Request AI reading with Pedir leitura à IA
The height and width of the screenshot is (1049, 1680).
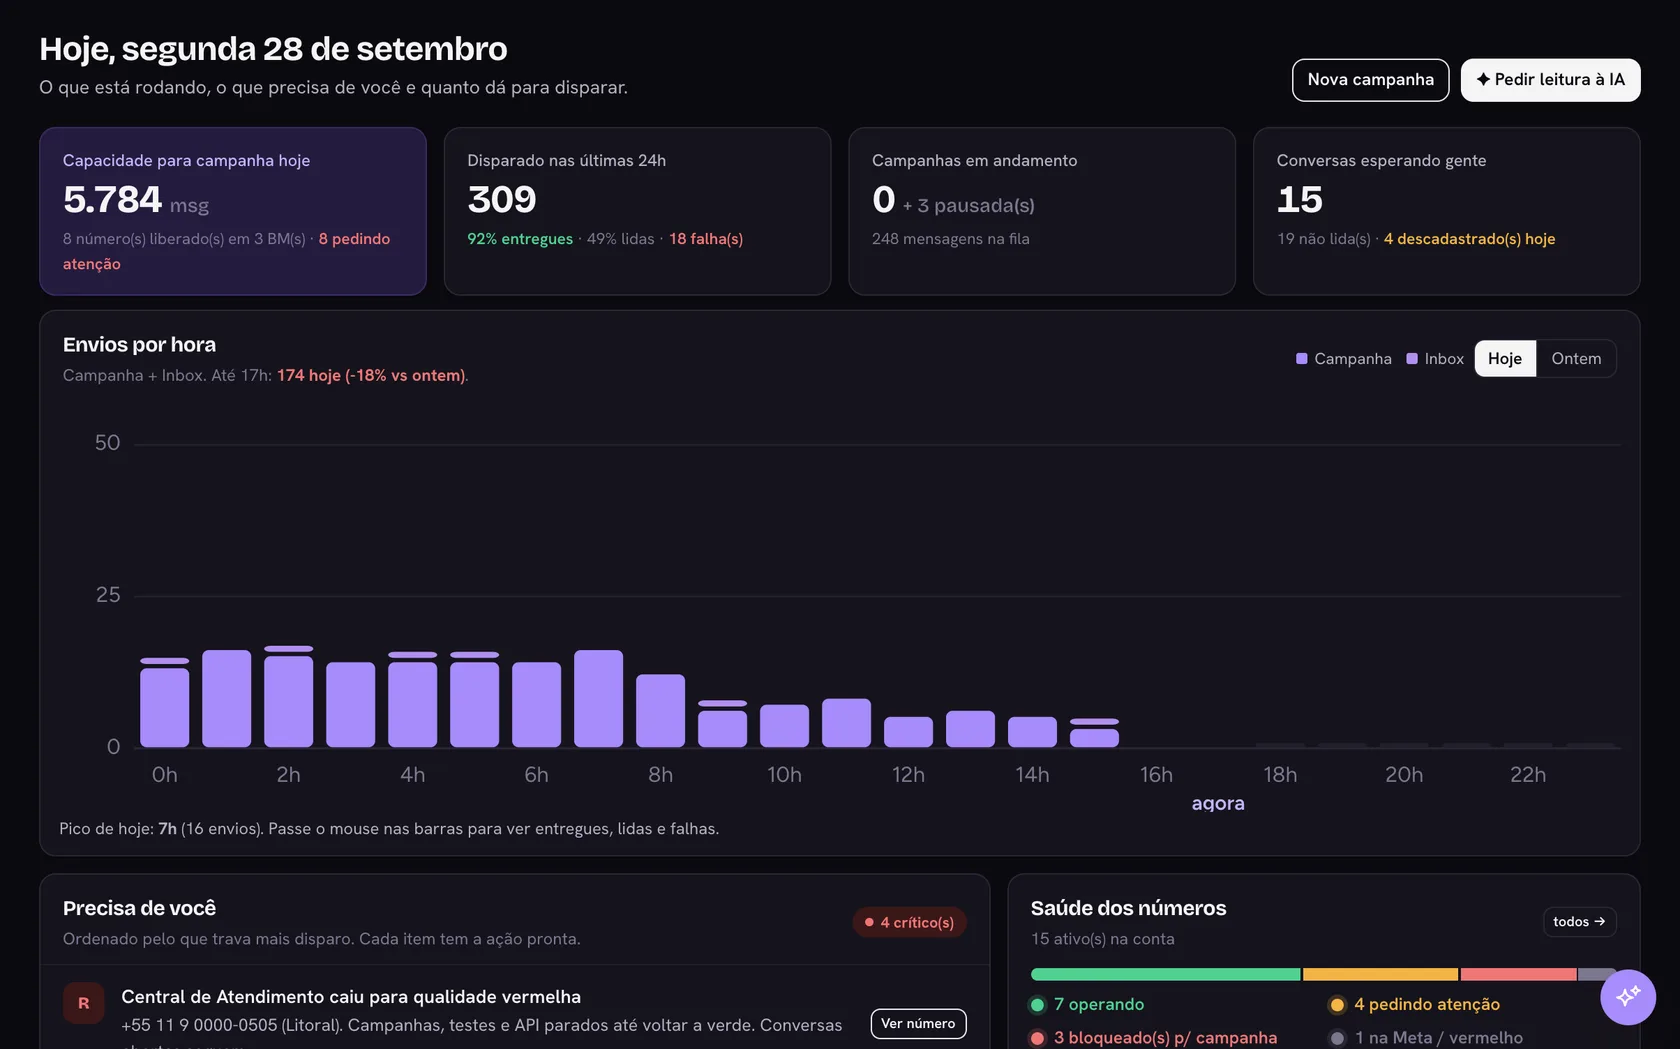(x=1550, y=80)
